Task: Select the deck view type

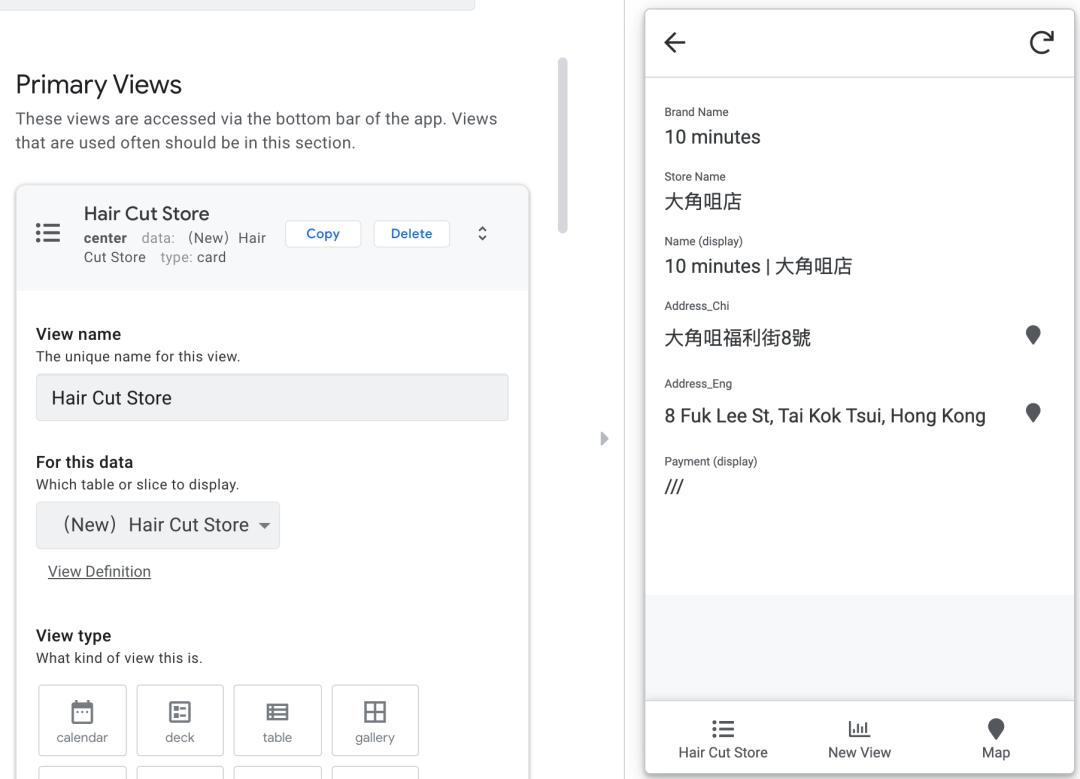Action: click(x=180, y=720)
